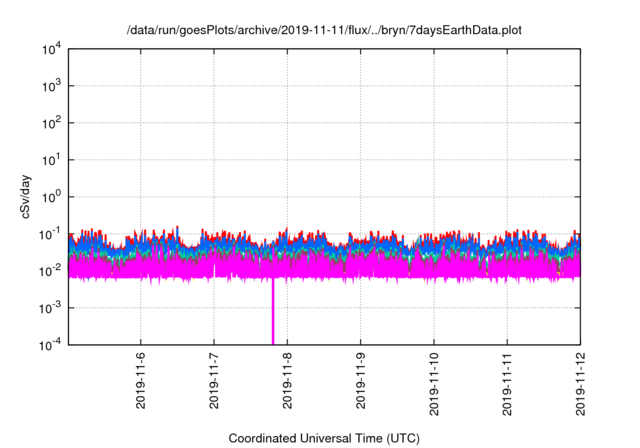Click the 10^-4 y-axis tick label
This screenshot has width=640, height=448.
pos(51,345)
